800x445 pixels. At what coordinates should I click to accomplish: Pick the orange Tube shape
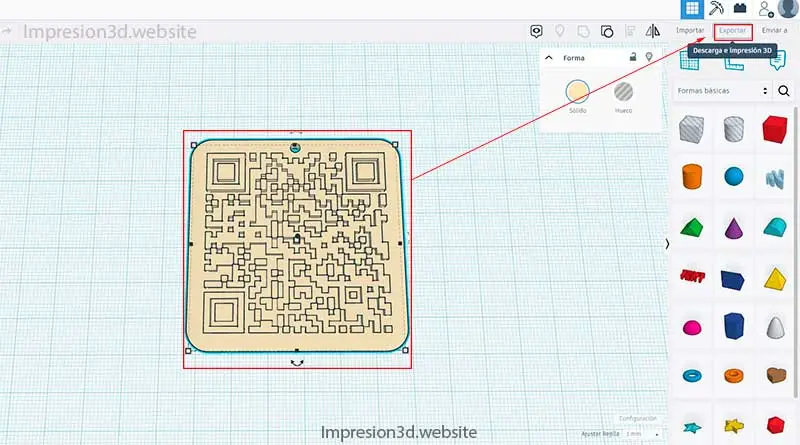click(734, 376)
